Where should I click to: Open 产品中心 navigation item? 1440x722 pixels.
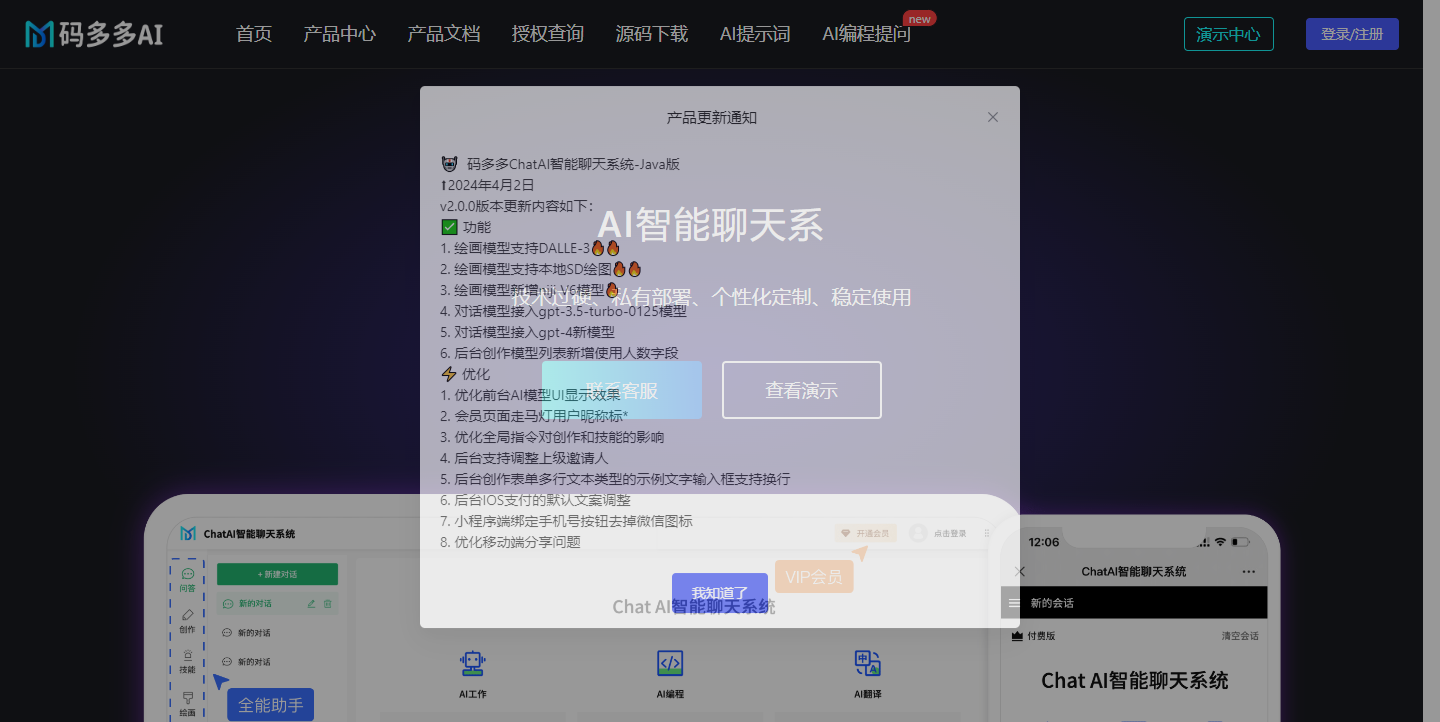tap(340, 34)
